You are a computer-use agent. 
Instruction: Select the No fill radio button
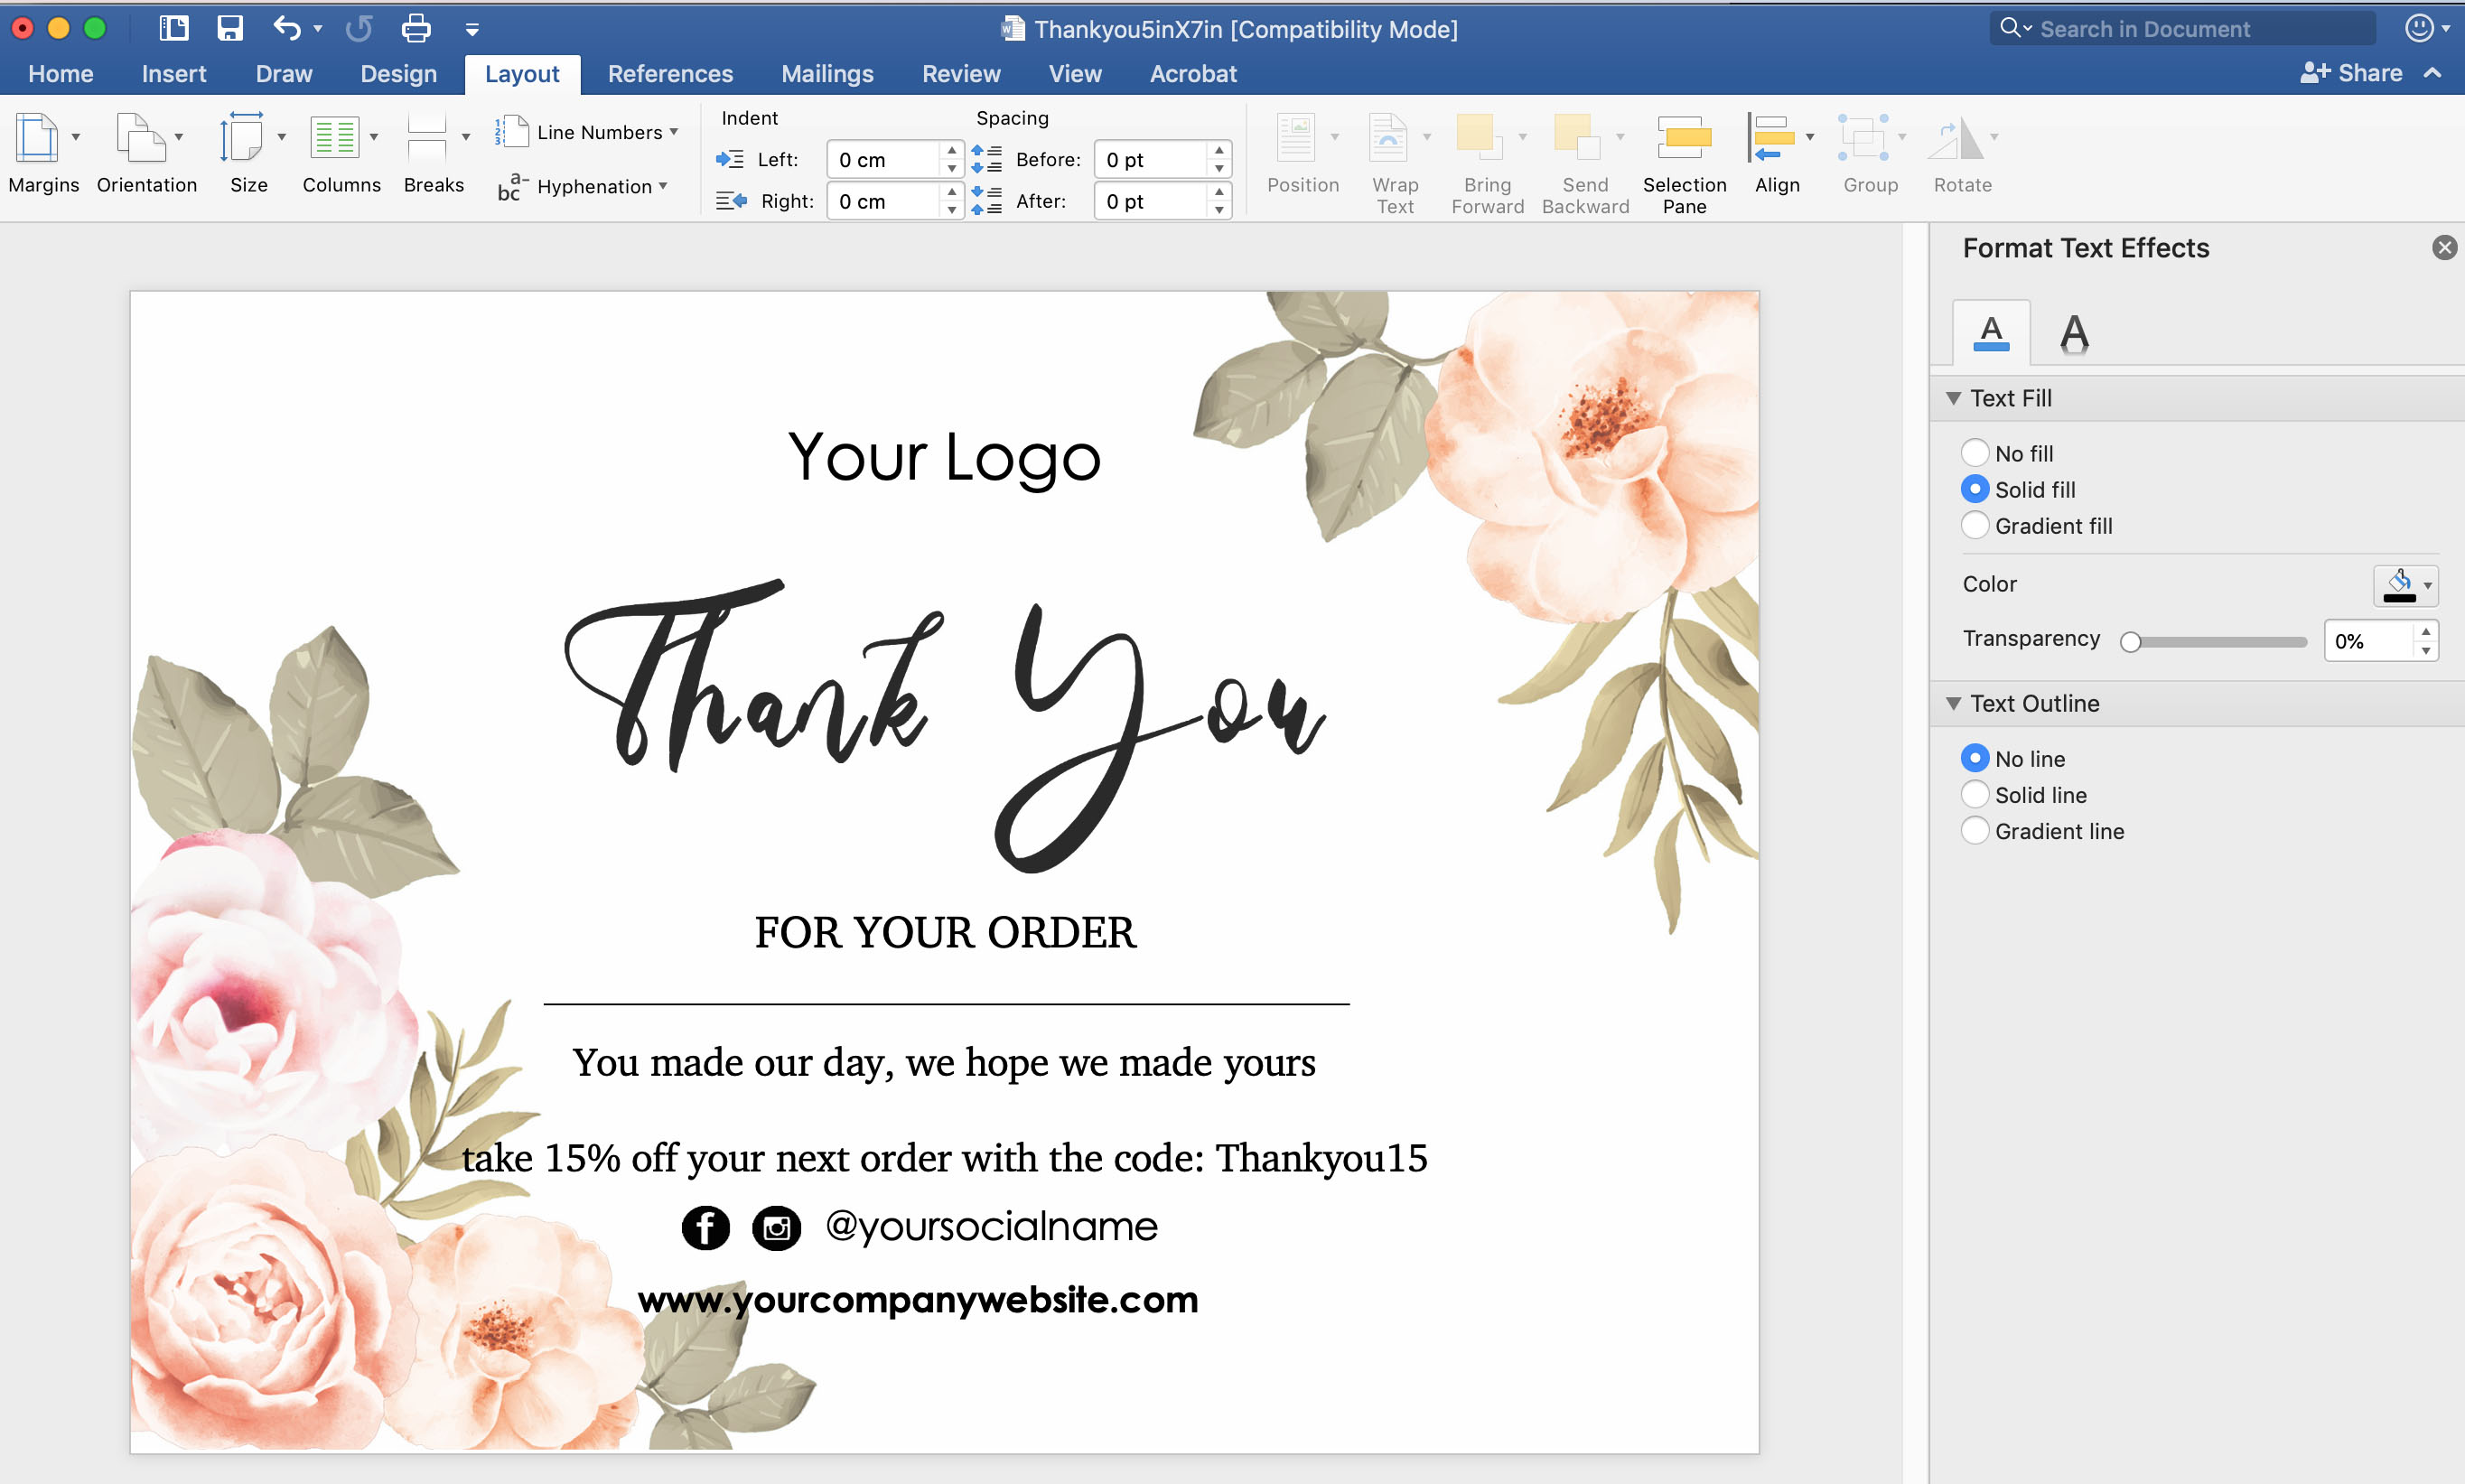(1974, 453)
